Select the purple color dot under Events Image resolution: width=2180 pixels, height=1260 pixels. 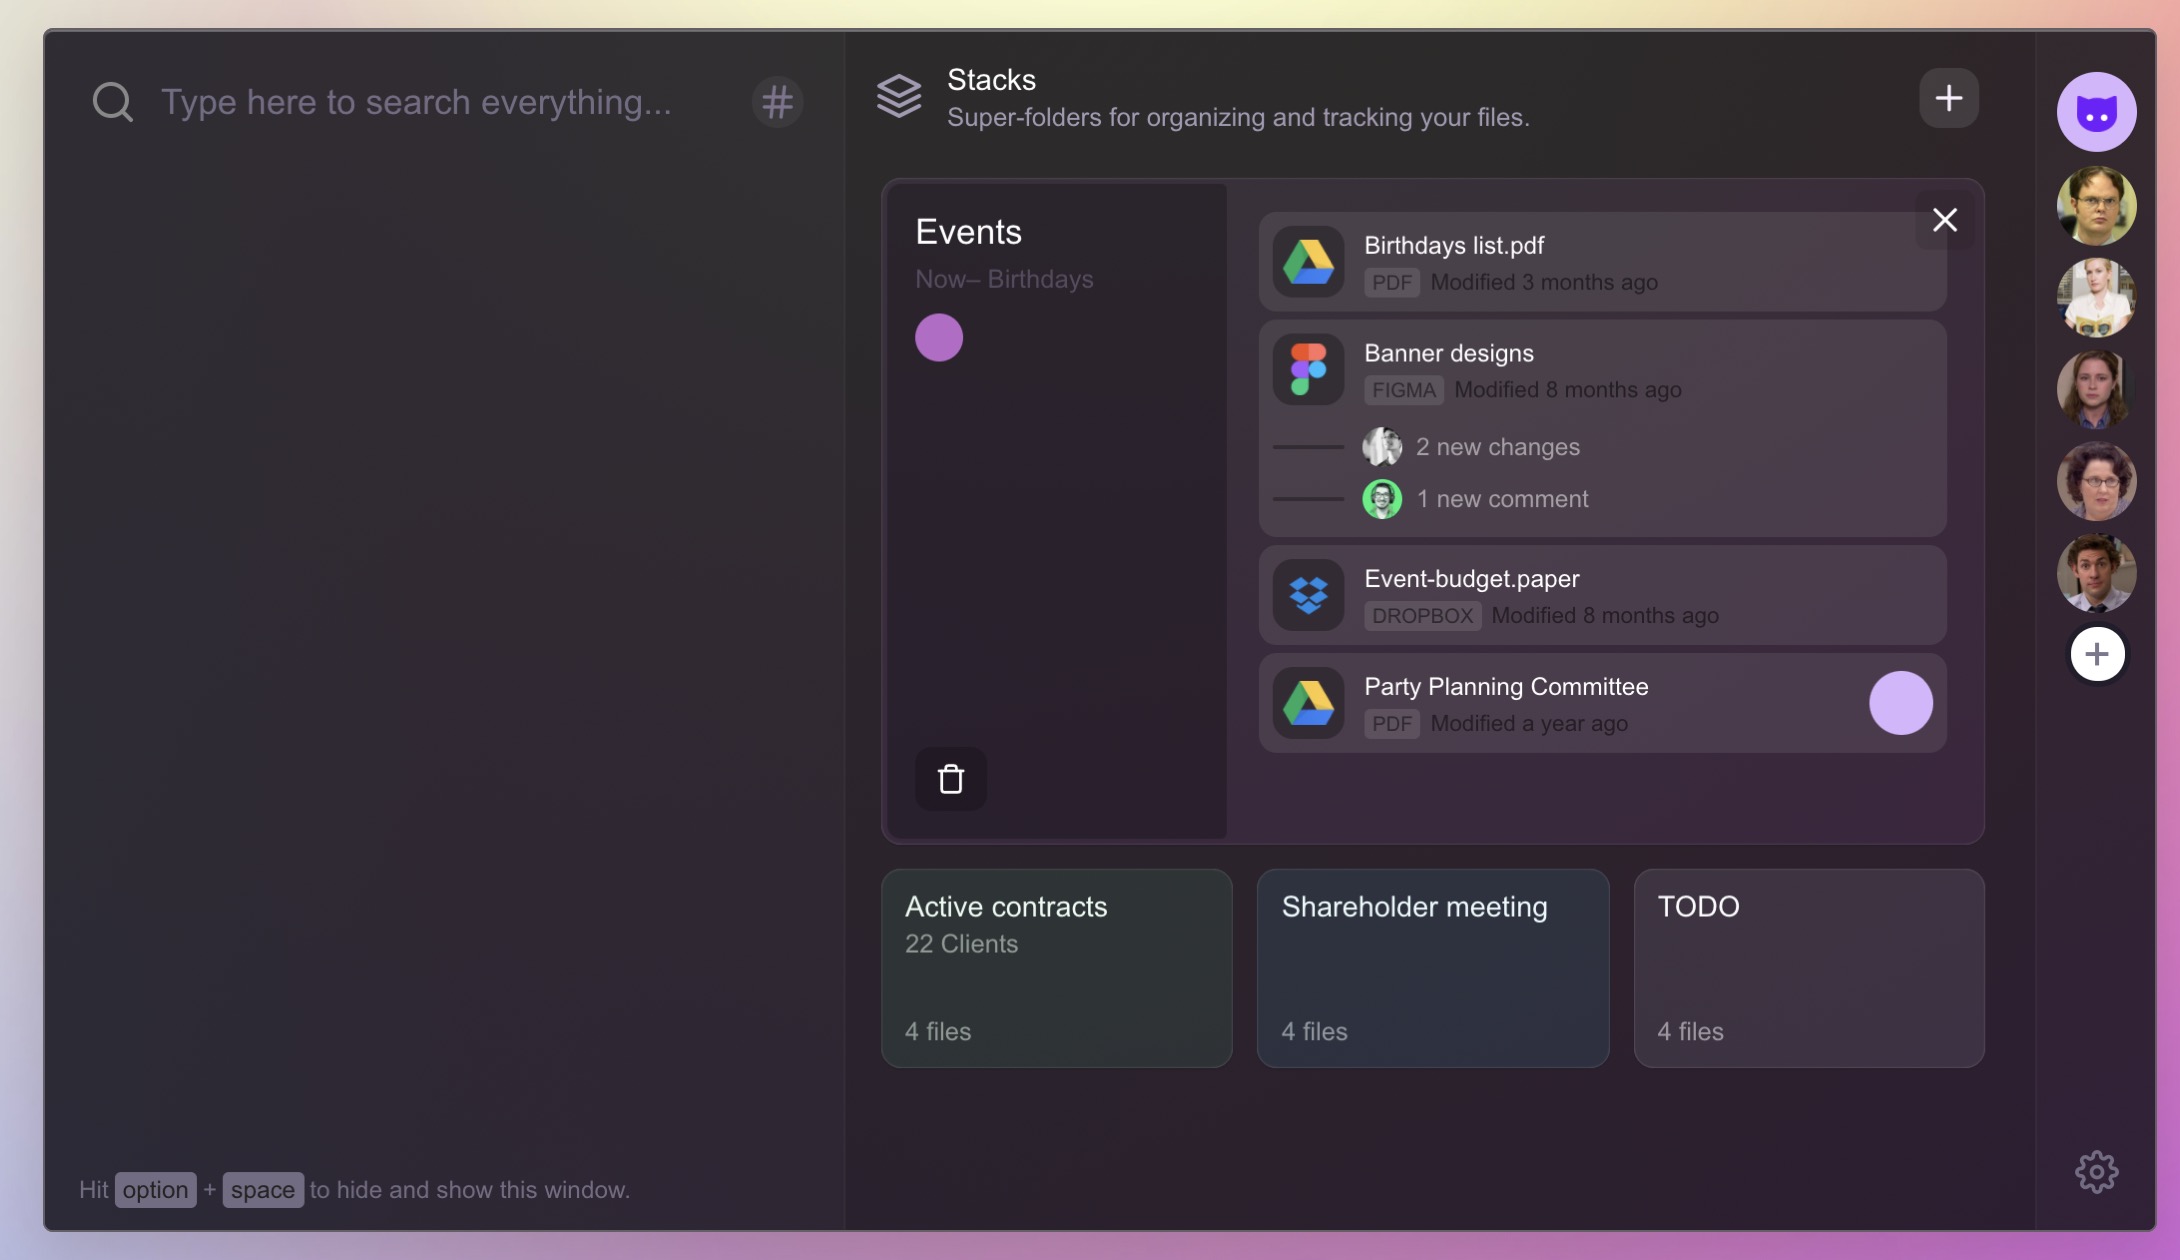[938, 337]
